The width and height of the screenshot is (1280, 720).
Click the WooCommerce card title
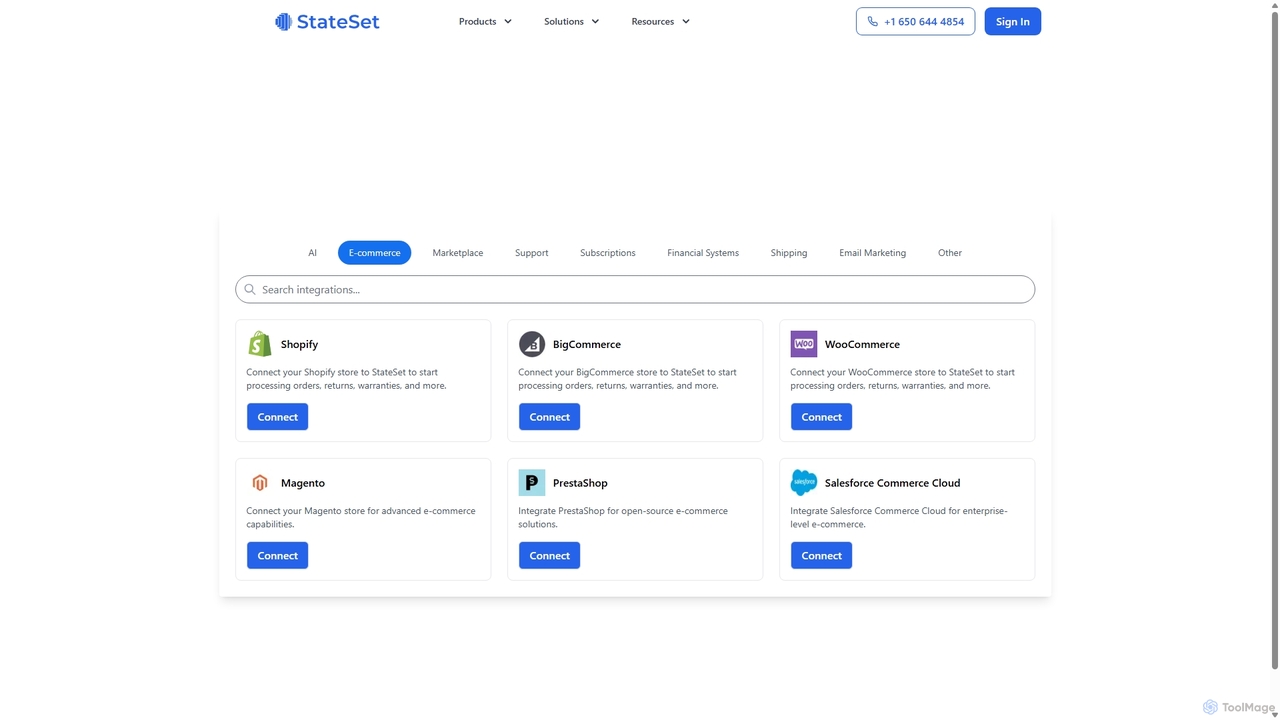point(862,344)
